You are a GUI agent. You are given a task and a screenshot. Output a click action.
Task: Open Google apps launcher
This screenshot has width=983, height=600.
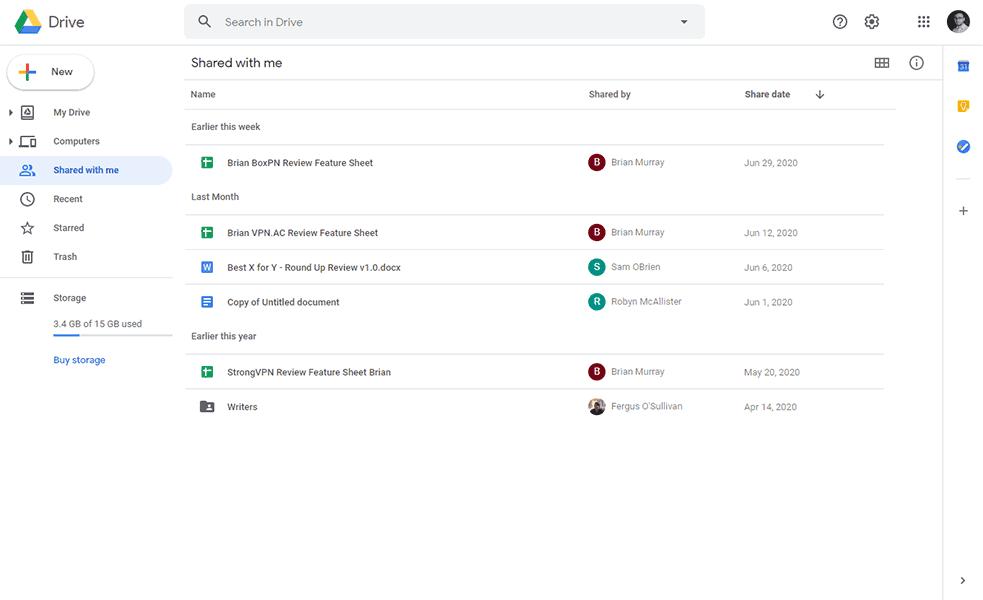[x=923, y=21]
